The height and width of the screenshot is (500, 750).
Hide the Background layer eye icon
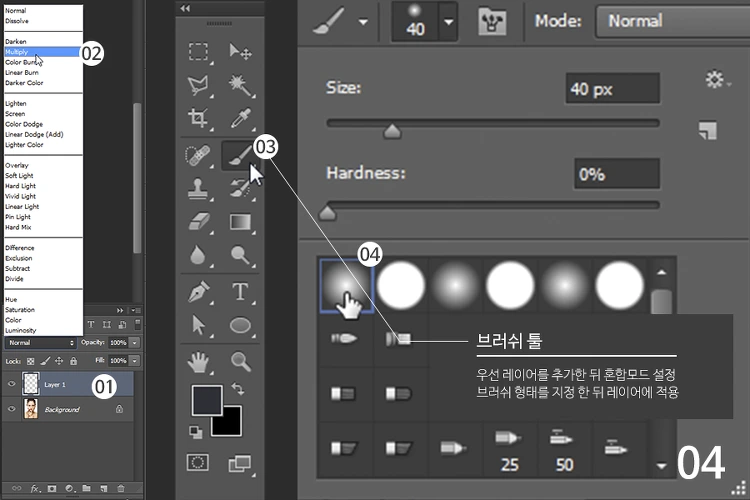pos(11,409)
